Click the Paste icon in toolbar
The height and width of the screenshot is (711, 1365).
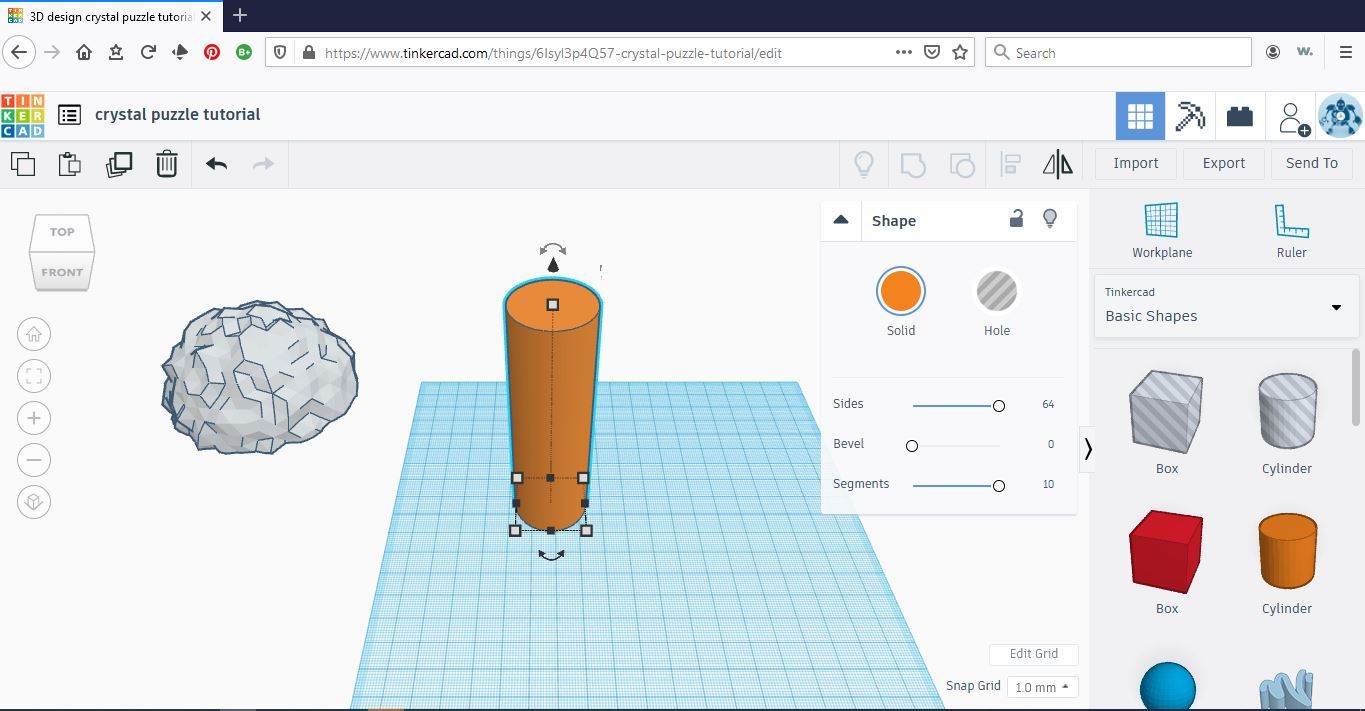click(69, 164)
